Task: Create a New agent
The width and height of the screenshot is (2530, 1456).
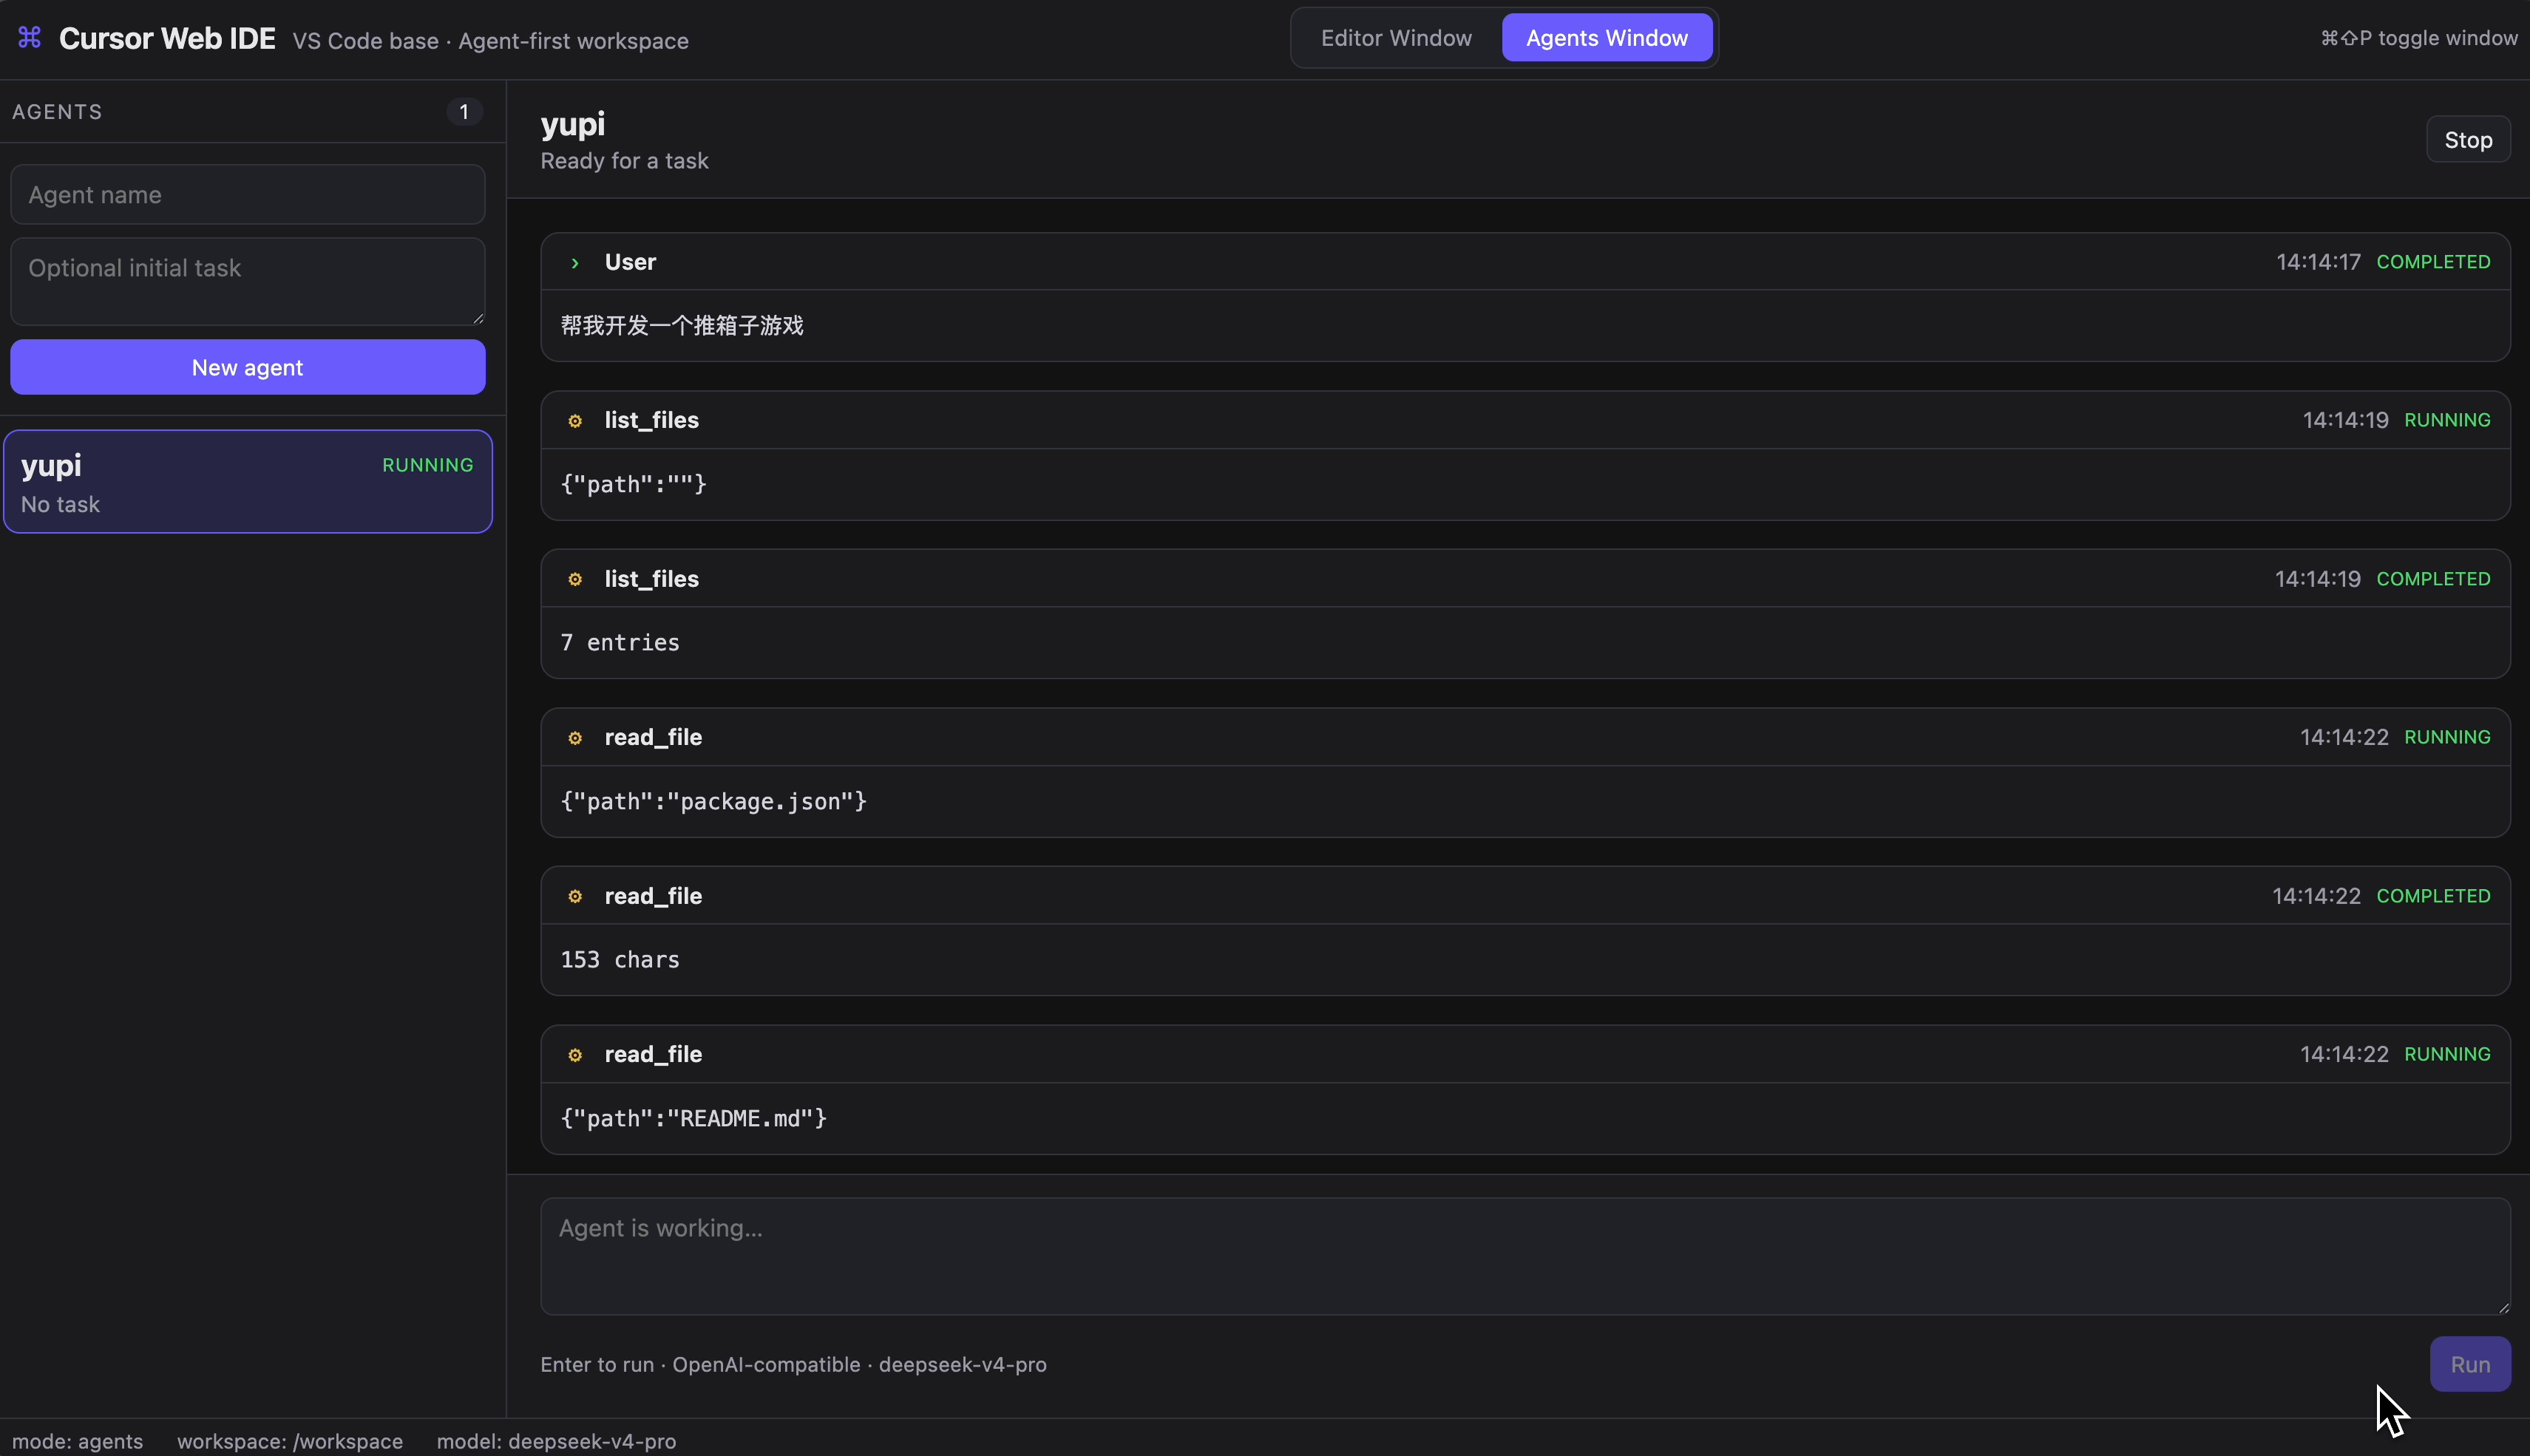Action: click(248, 367)
